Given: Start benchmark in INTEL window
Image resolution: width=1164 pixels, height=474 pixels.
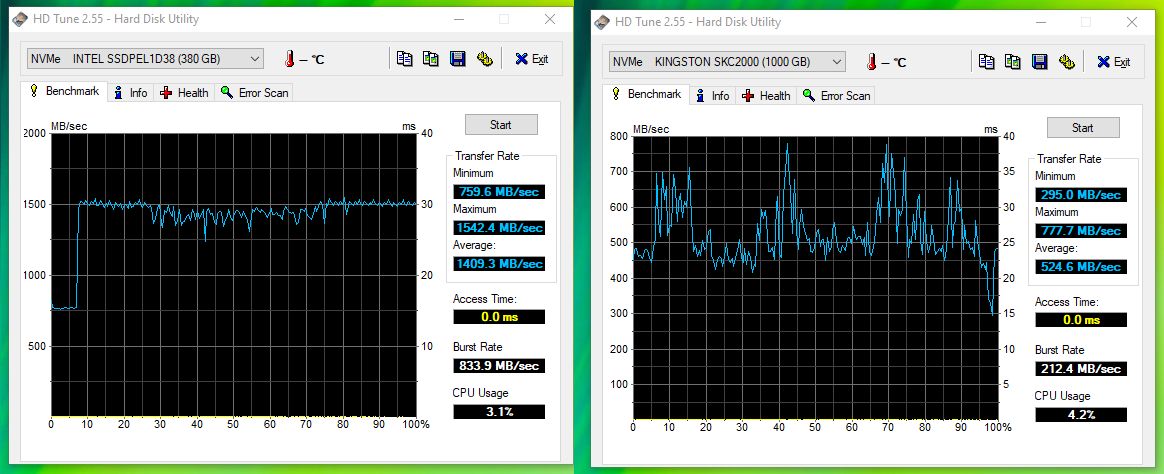Looking at the screenshot, I should coord(501,125).
